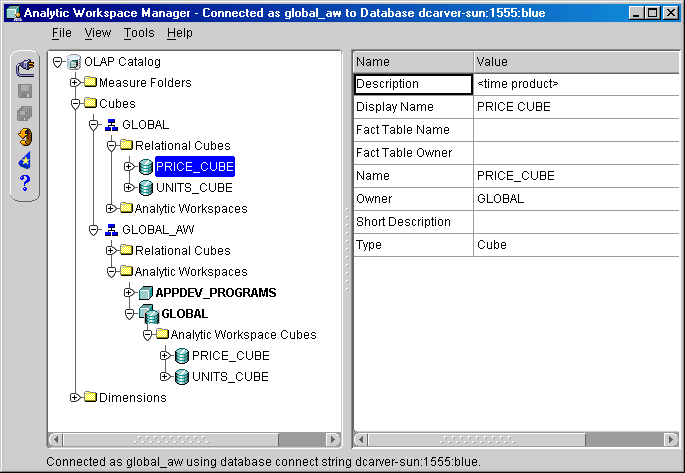The image size is (685, 473).
Task: Expand the Measure Folders node
Action: click(75, 82)
